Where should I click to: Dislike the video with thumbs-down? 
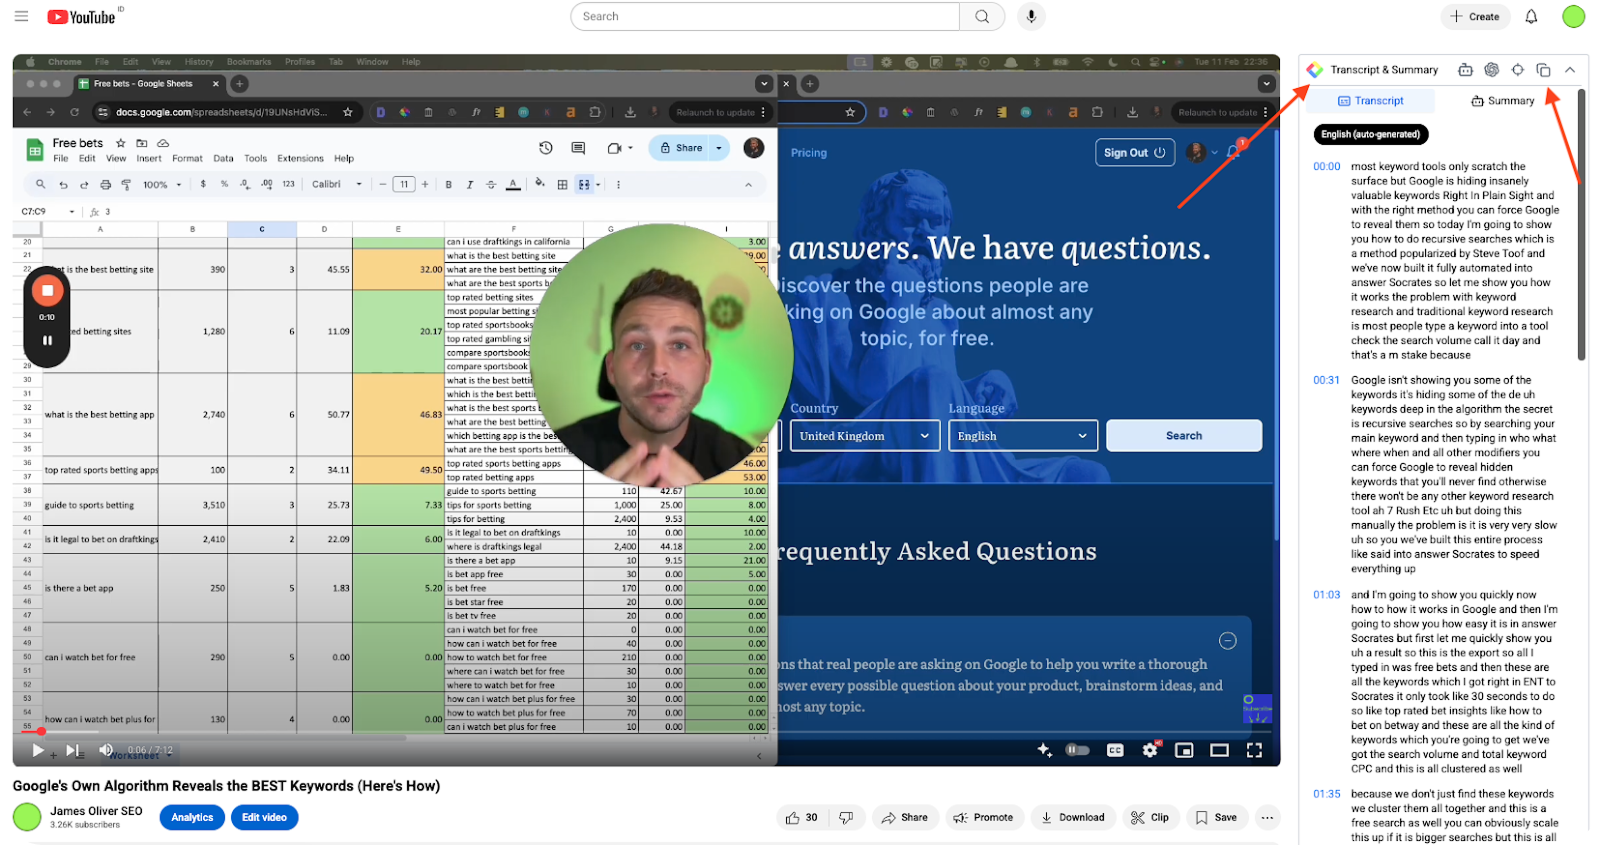(846, 817)
